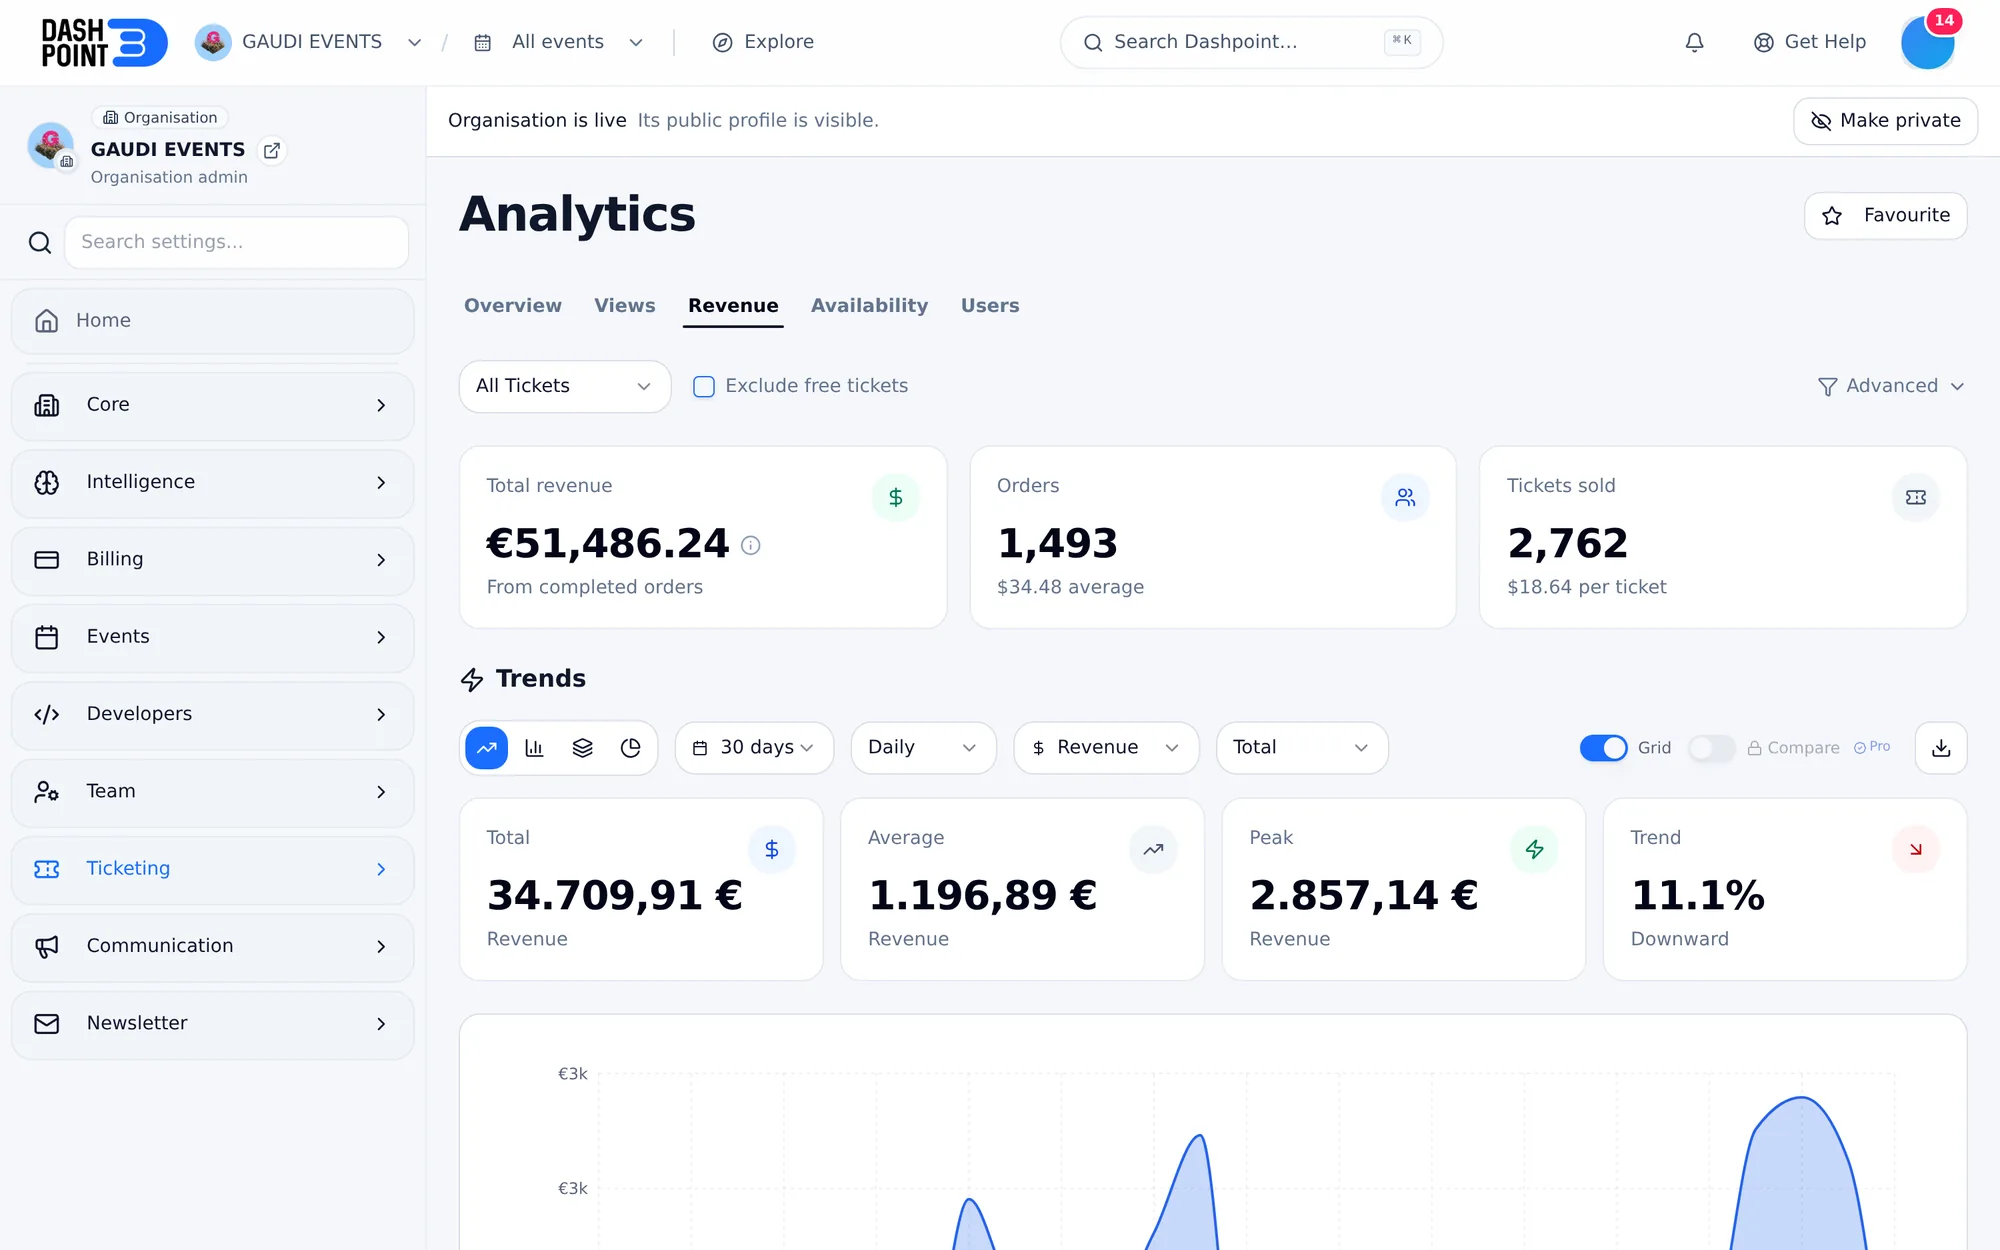
Task: Click the Developers code icon
Action: point(47,714)
